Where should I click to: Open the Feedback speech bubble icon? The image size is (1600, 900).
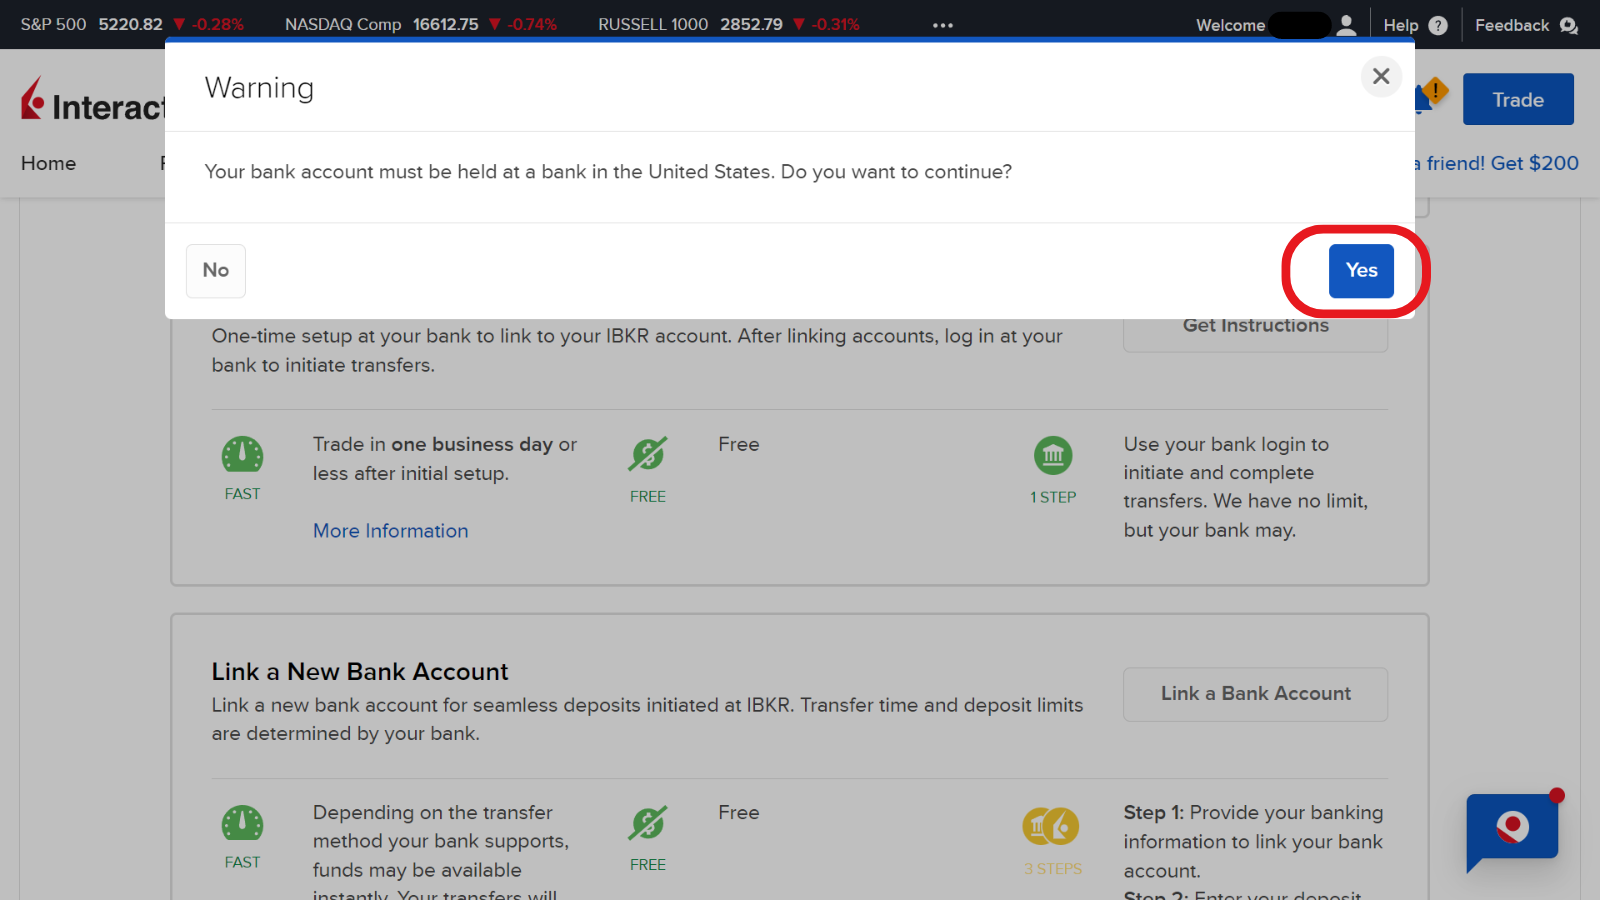(1568, 26)
